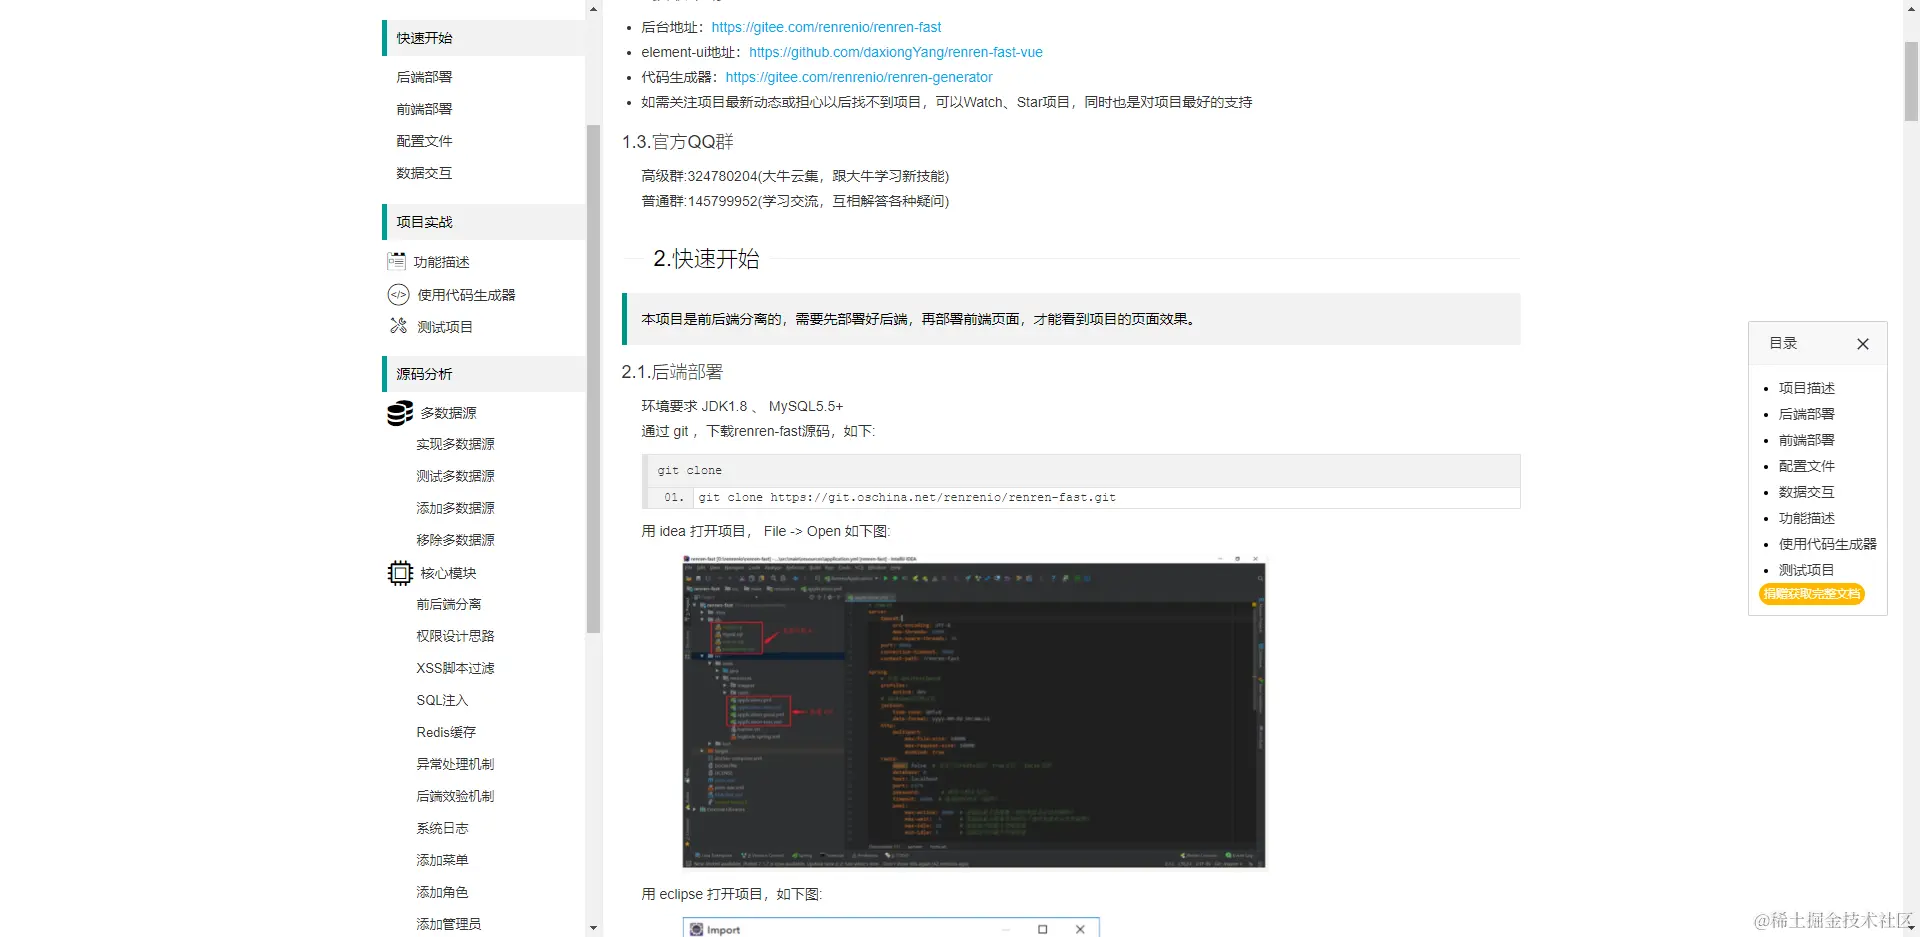Image resolution: width=1920 pixels, height=937 pixels.
Task: Select 测试多数据源 in the sidebar
Action: [455, 476]
